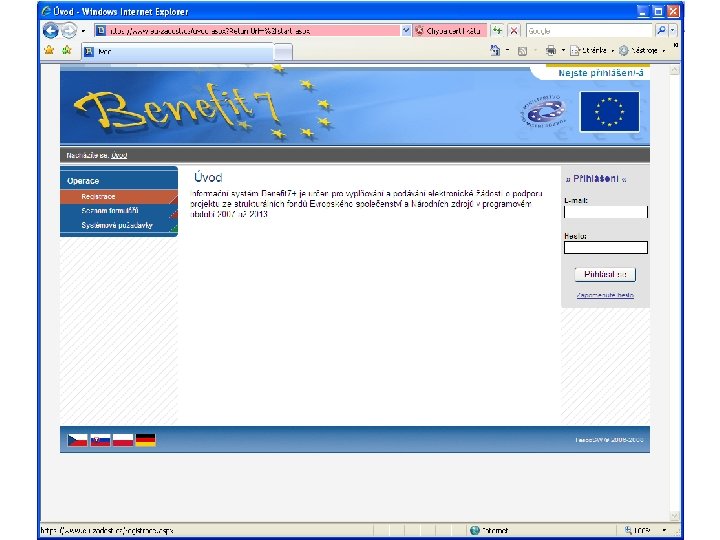Run search with the magnifier icon
The height and width of the screenshot is (540, 720).
click(x=661, y=31)
